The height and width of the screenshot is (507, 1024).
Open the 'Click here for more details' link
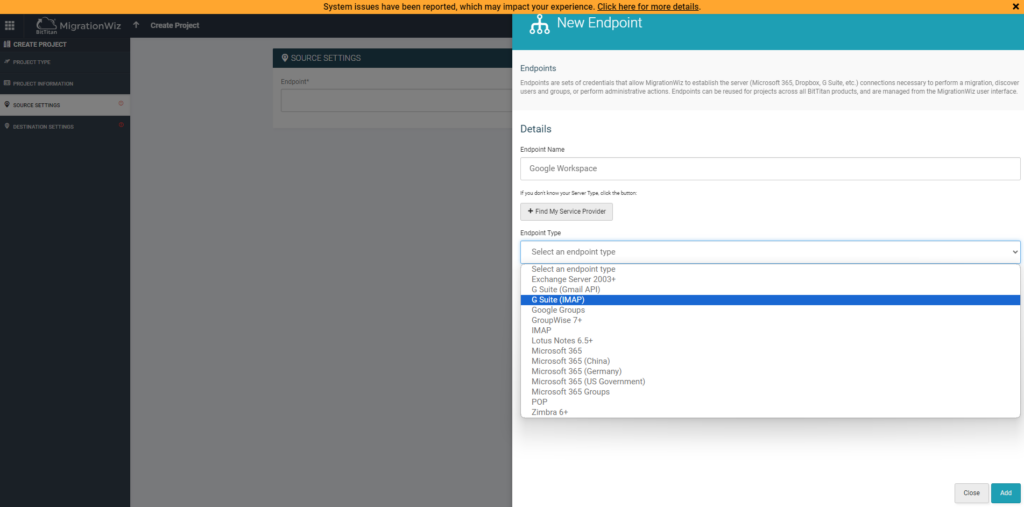(648, 7)
